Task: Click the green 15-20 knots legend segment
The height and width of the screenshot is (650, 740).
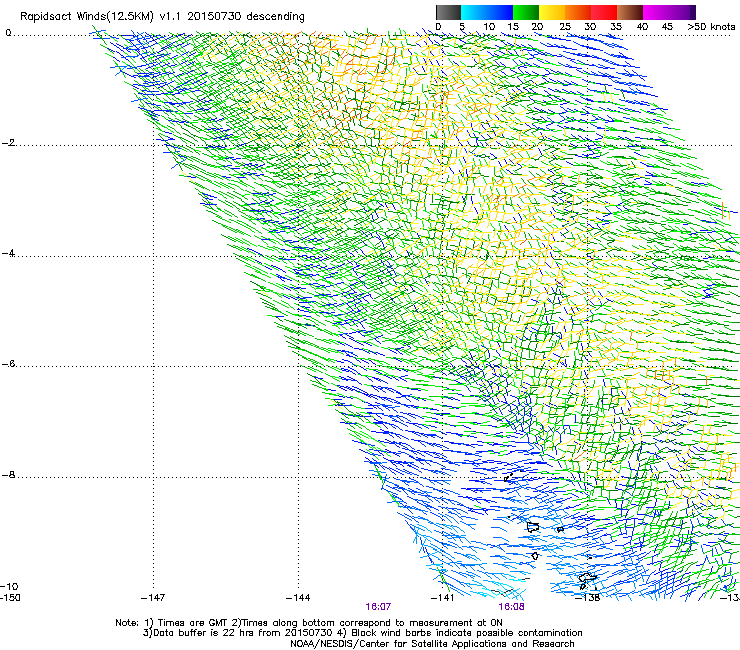Action: [526, 12]
